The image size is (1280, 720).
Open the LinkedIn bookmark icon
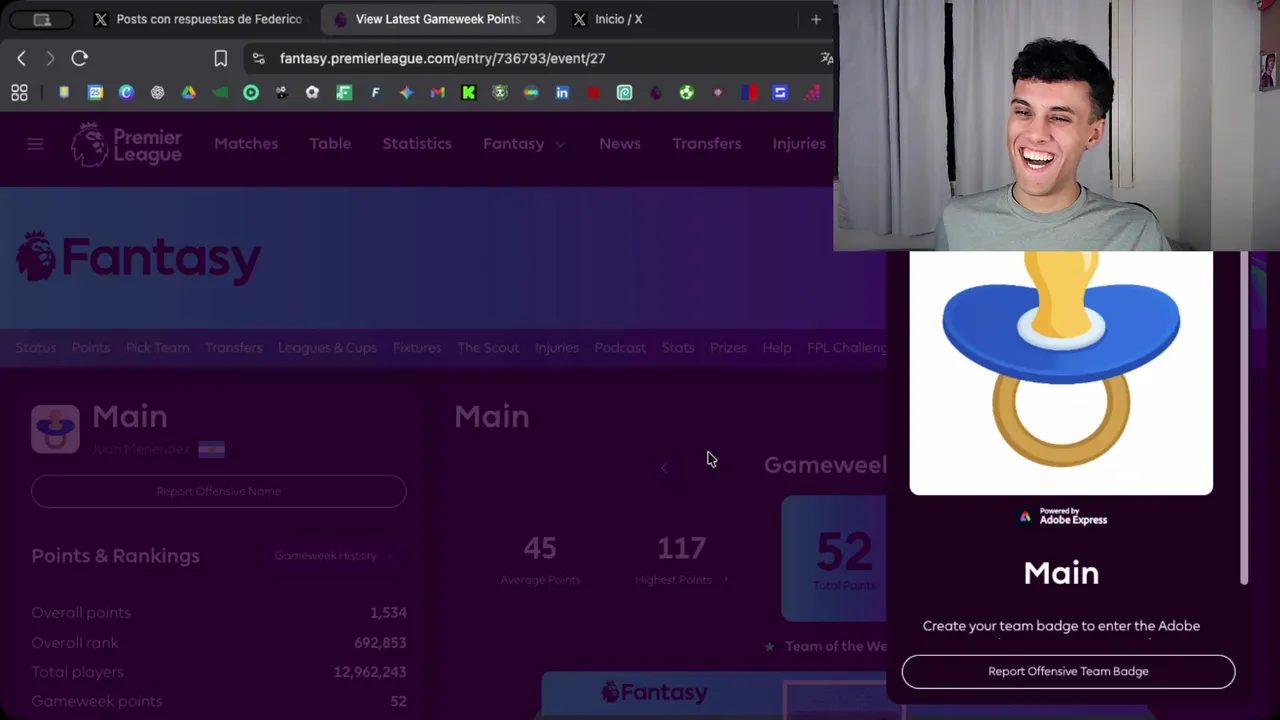562,93
